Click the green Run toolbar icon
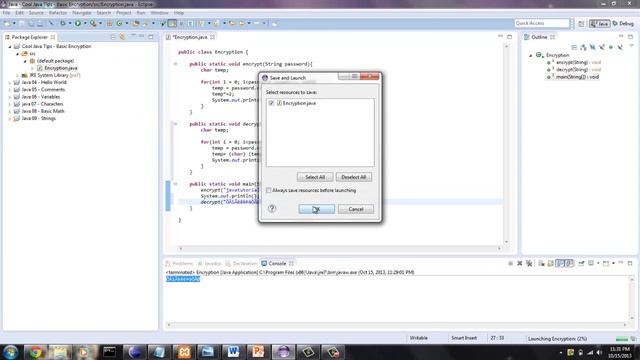Image resolution: width=640 pixels, height=360 pixels. click(x=78, y=24)
